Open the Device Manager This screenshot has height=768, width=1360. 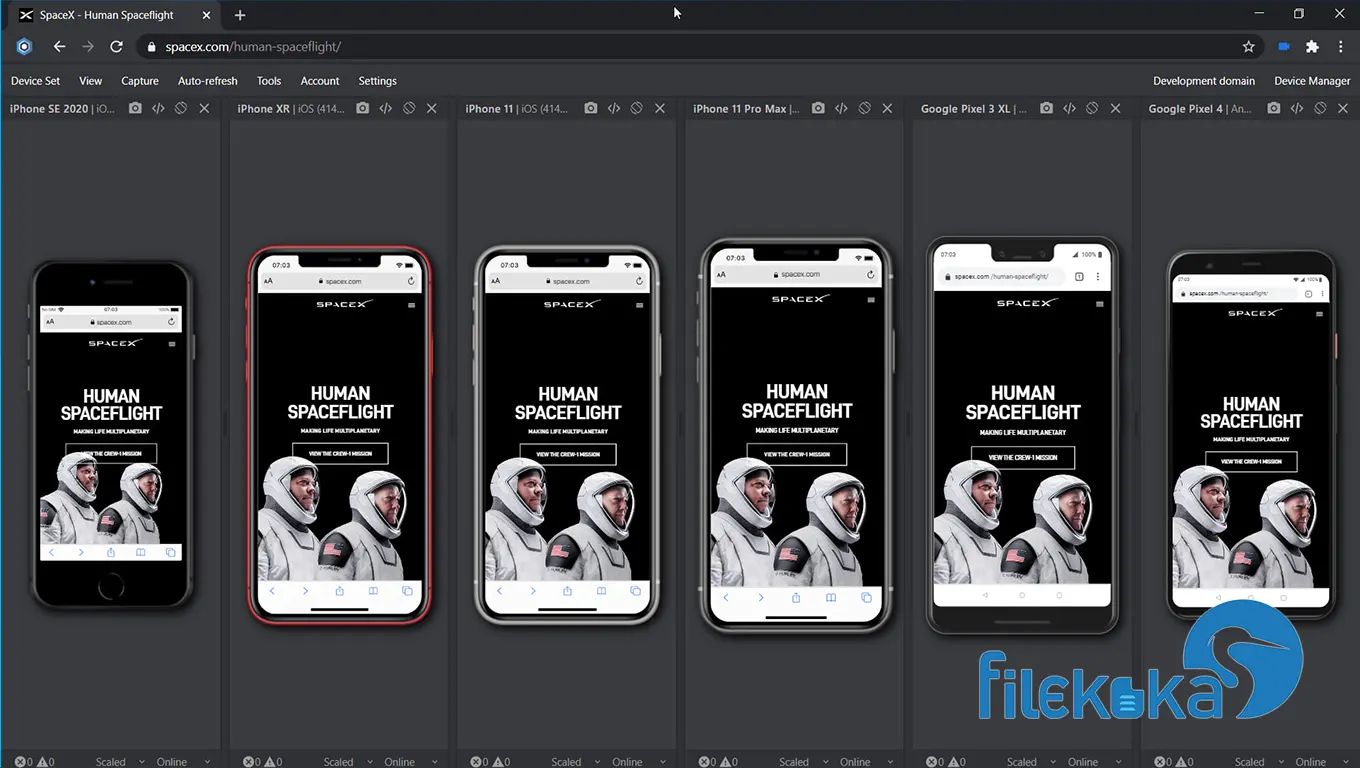(1312, 81)
